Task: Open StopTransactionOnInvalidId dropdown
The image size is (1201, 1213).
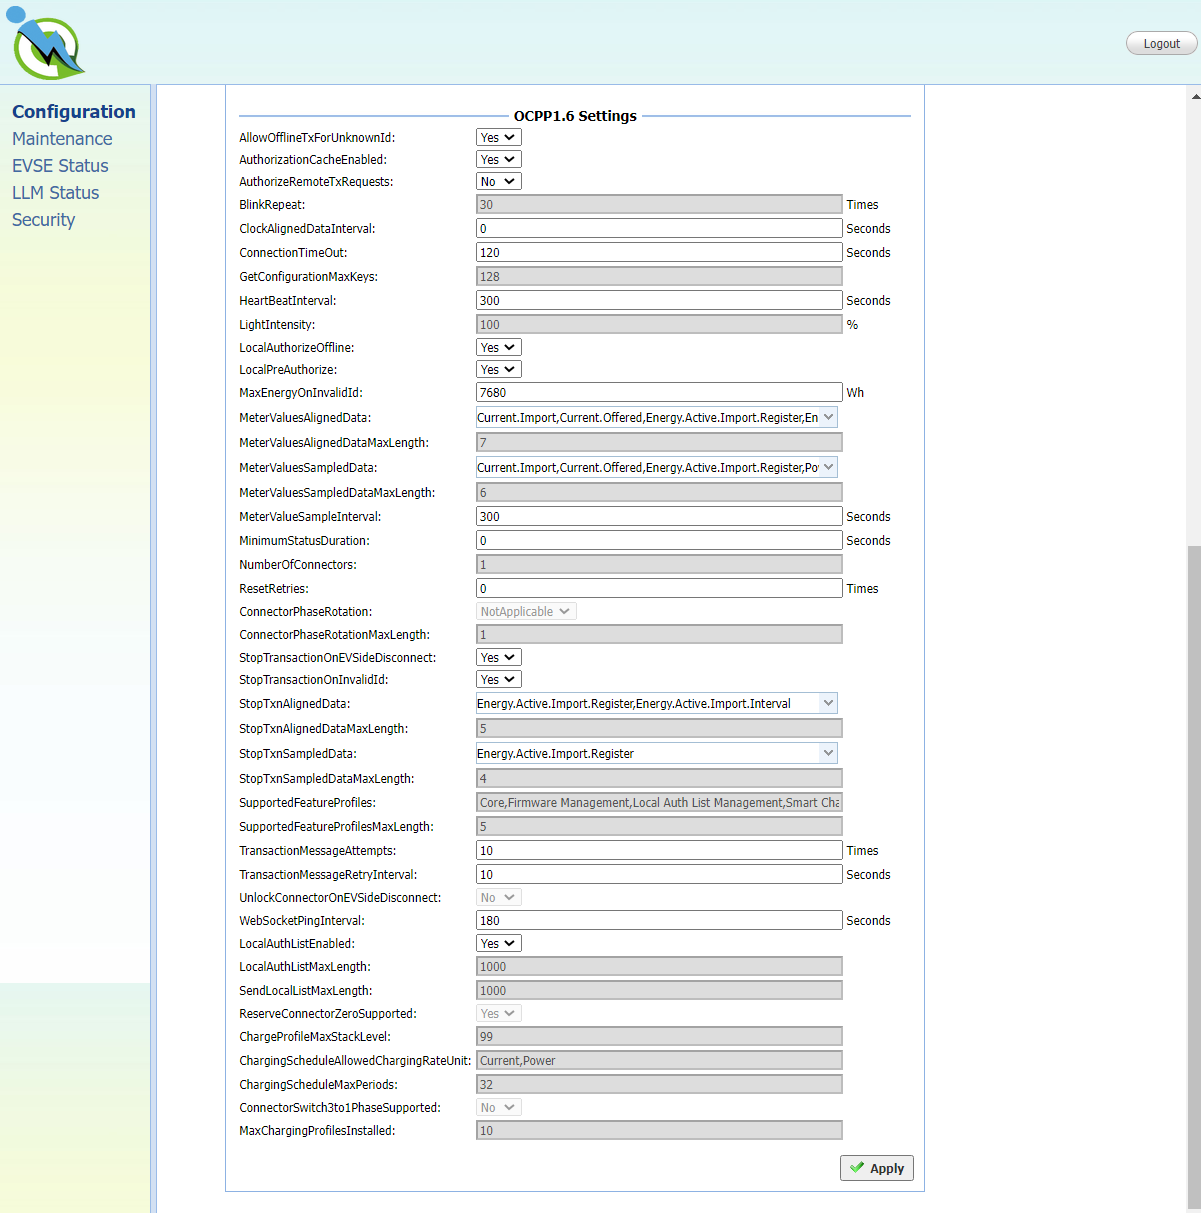Action: pos(499,680)
